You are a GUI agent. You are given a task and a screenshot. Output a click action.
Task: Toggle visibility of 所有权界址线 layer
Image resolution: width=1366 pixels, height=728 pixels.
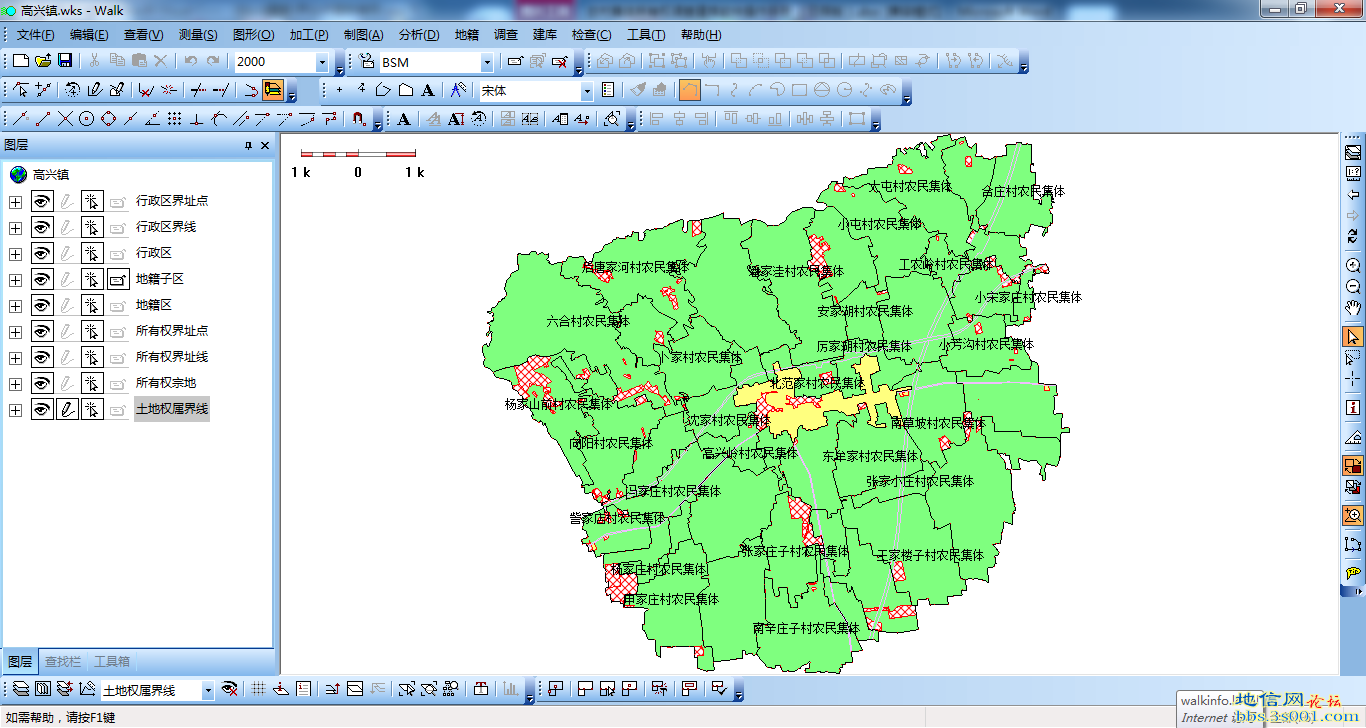coord(42,357)
